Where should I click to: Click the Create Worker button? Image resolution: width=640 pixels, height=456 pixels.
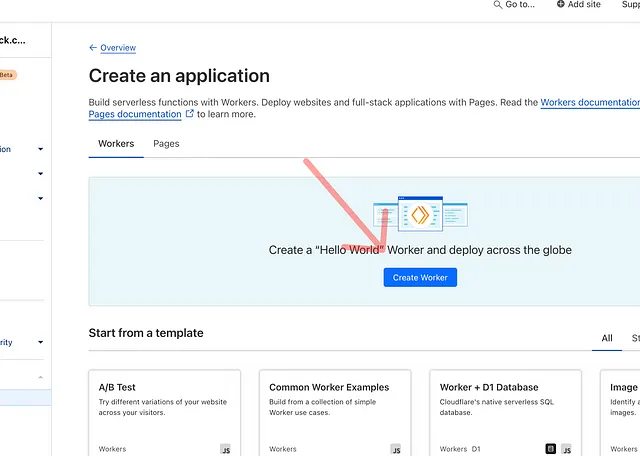420,278
